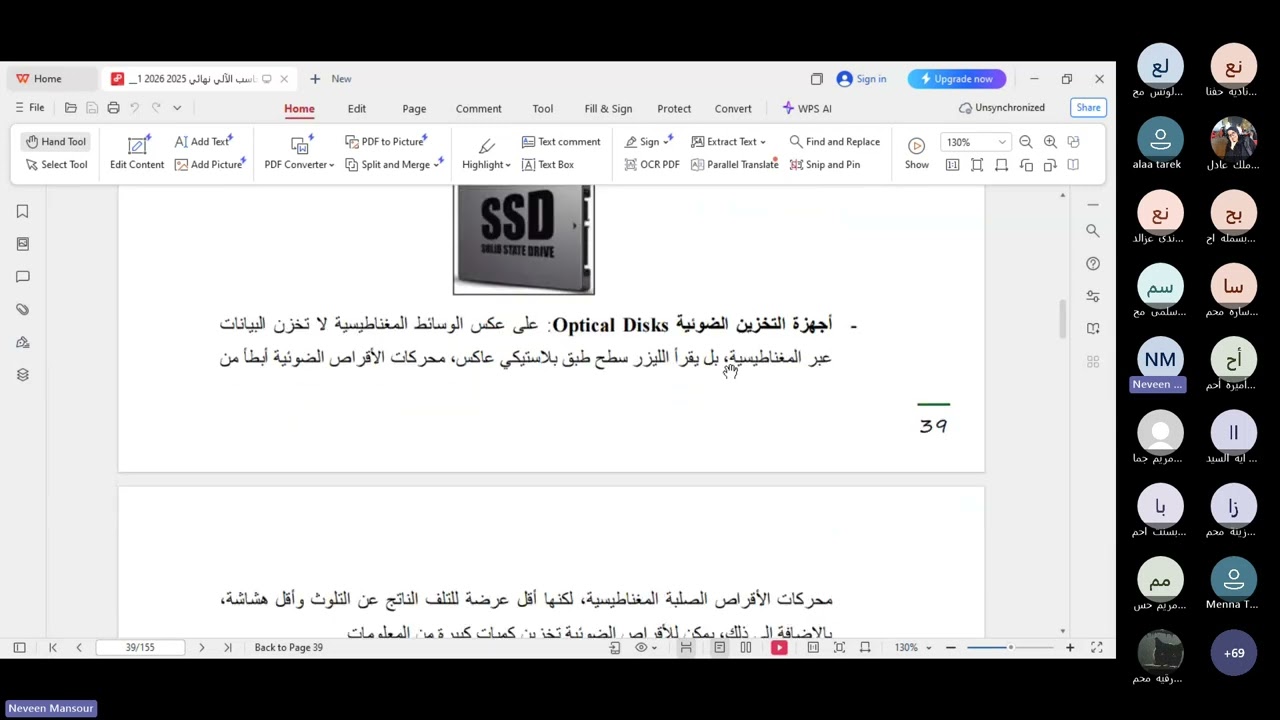The height and width of the screenshot is (720, 1280).
Task: Print the document using printer icon
Action: tap(113, 107)
